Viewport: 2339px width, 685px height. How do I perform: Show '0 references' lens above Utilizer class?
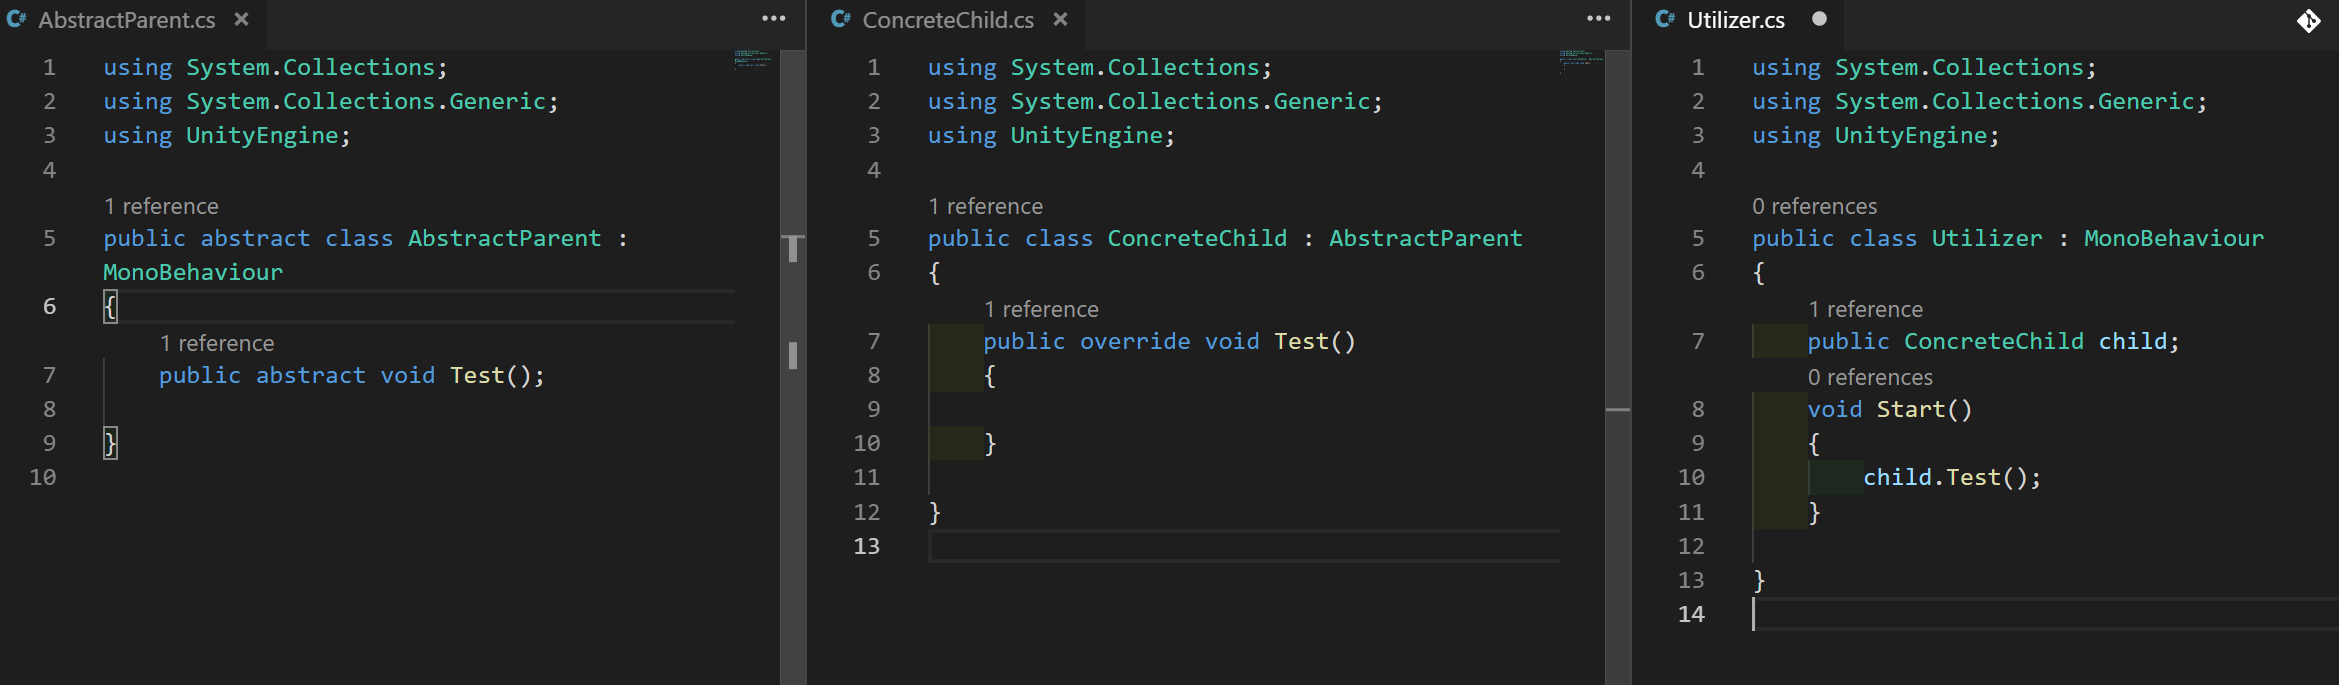click(x=1814, y=206)
